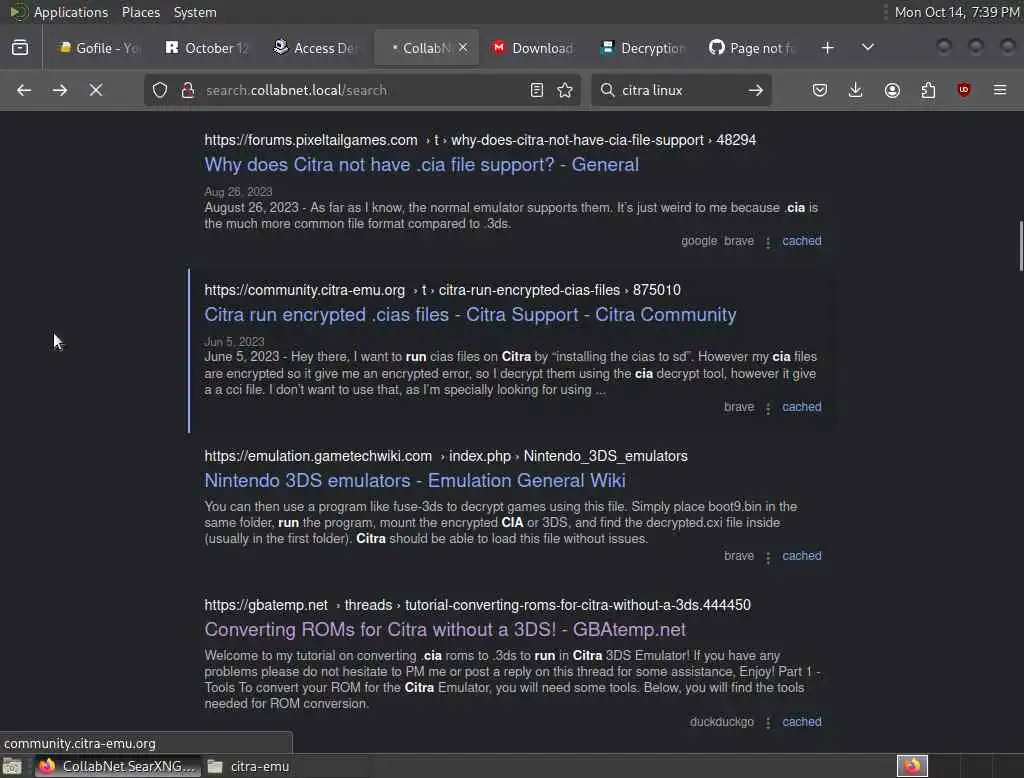Viewport: 1024px width, 778px height.
Task: Click the page vertical scrollbar thumb
Action: click(x=1021, y=246)
